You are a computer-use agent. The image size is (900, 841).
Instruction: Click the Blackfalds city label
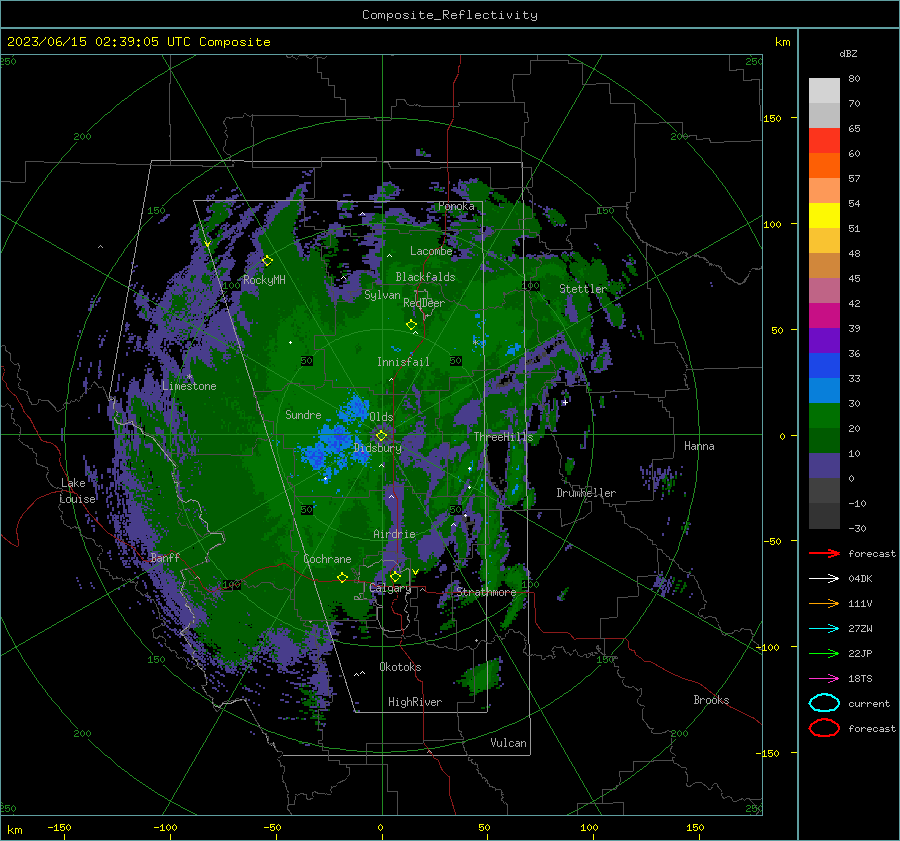(x=425, y=277)
